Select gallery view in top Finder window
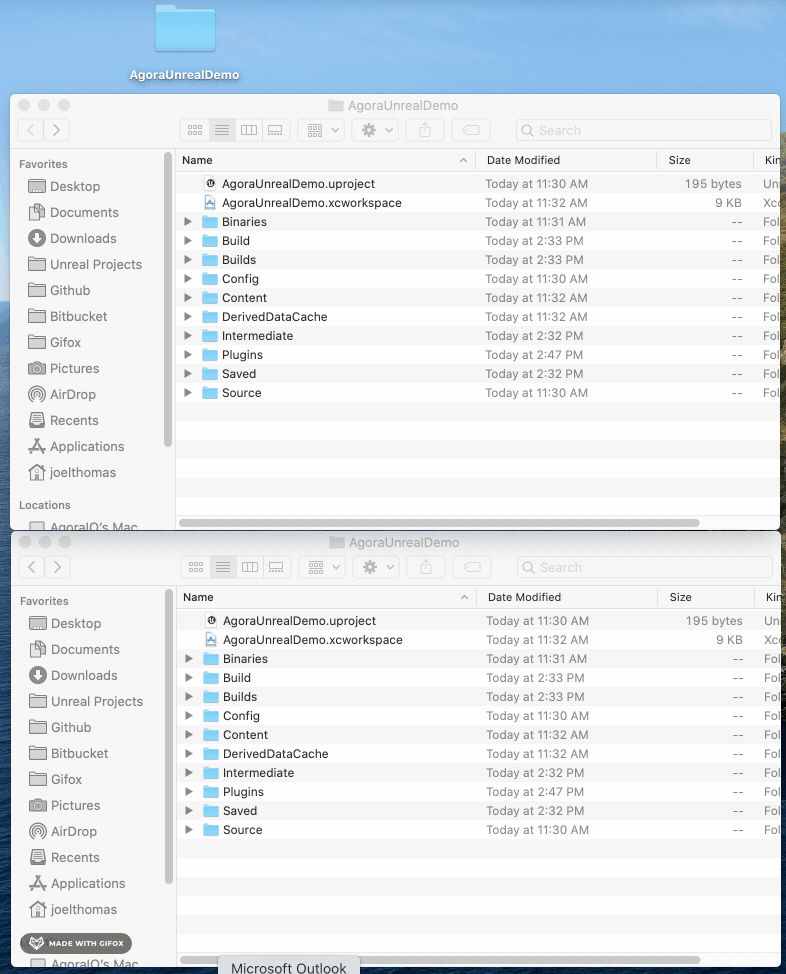Image resolution: width=786 pixels, height=974 pixels. pyautogui.click(x=275, y=130)
